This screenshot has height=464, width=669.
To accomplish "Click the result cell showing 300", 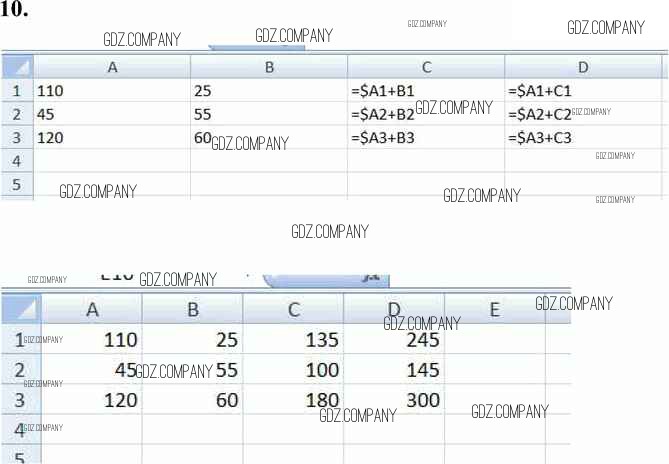I will (394, 401).
